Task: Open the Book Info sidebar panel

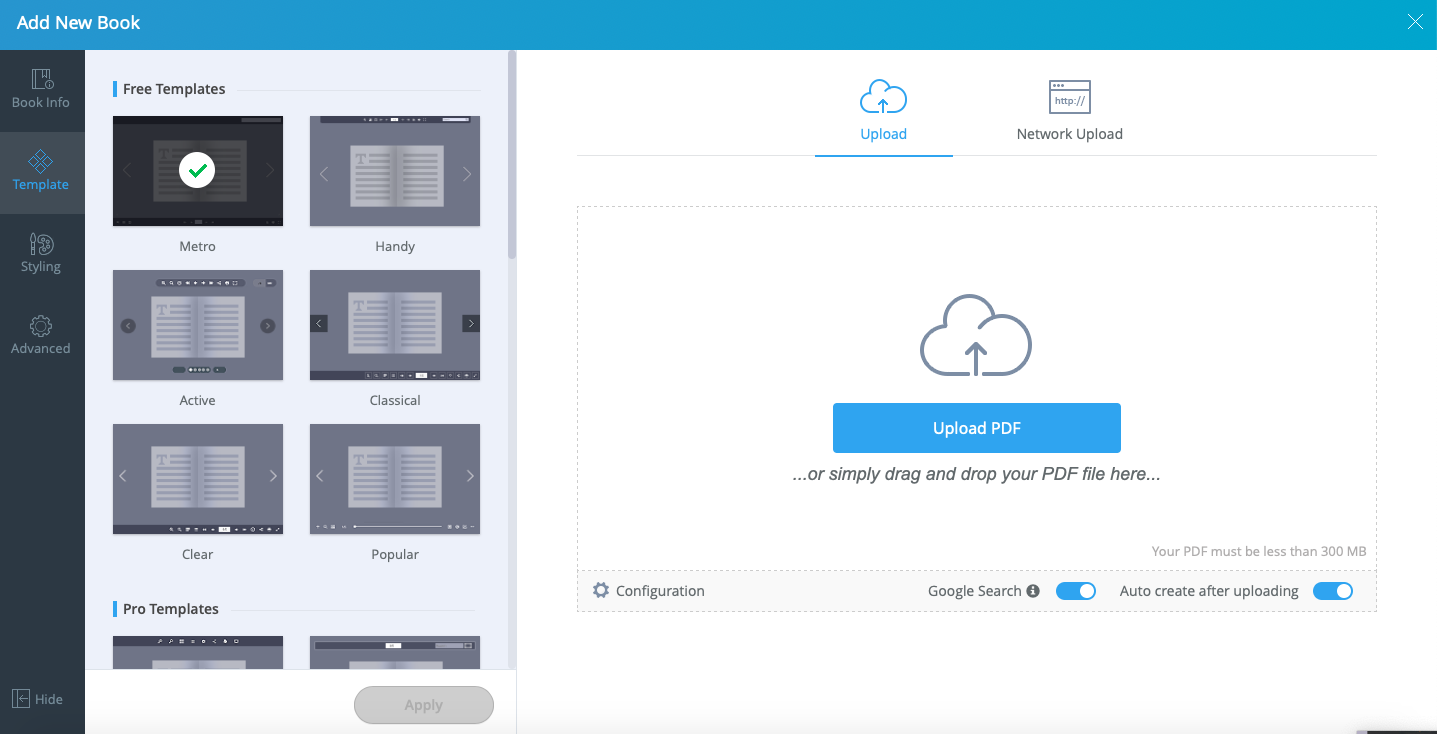Action: [41, 88]
